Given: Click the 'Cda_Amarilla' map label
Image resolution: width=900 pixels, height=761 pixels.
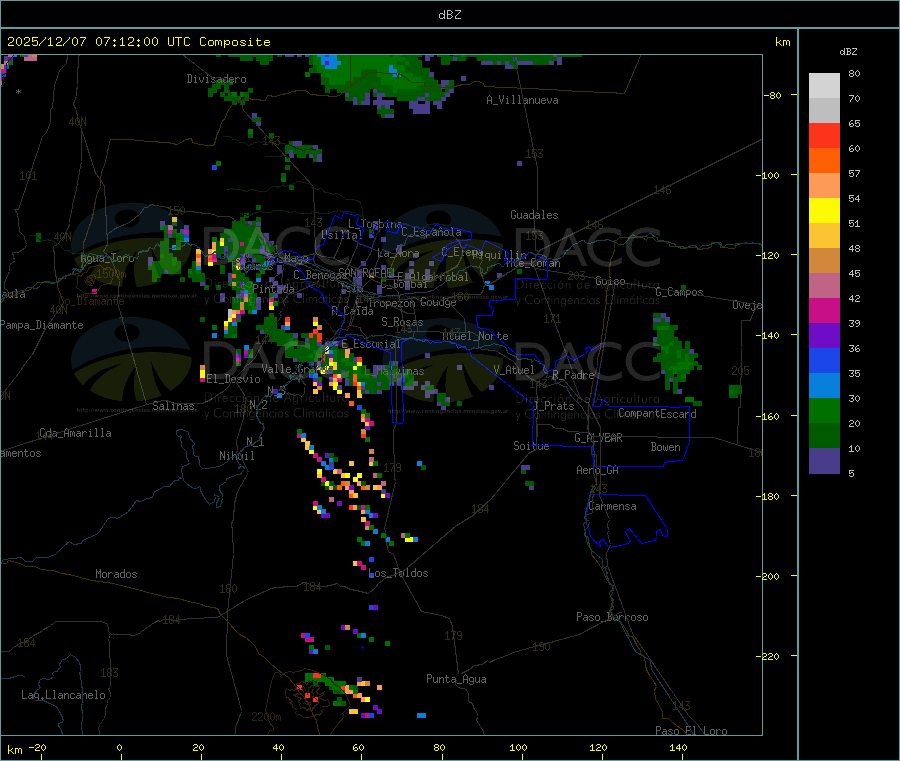Looking at the screenshot, I should pos(75,433).
